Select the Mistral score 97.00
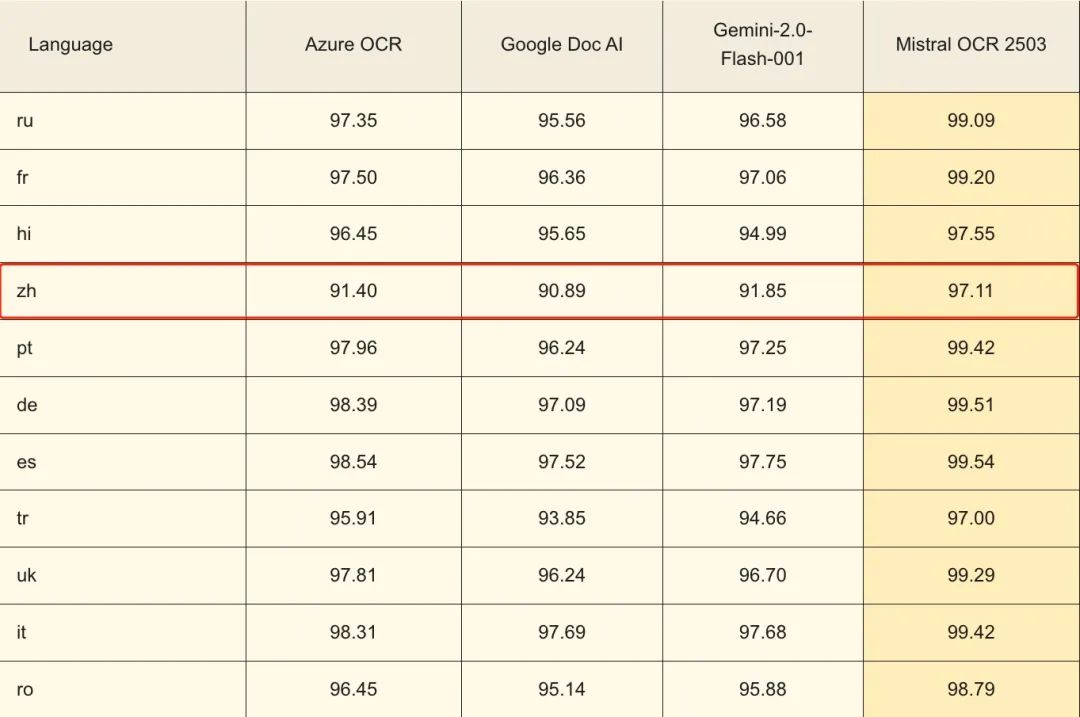 pos(970,518)
